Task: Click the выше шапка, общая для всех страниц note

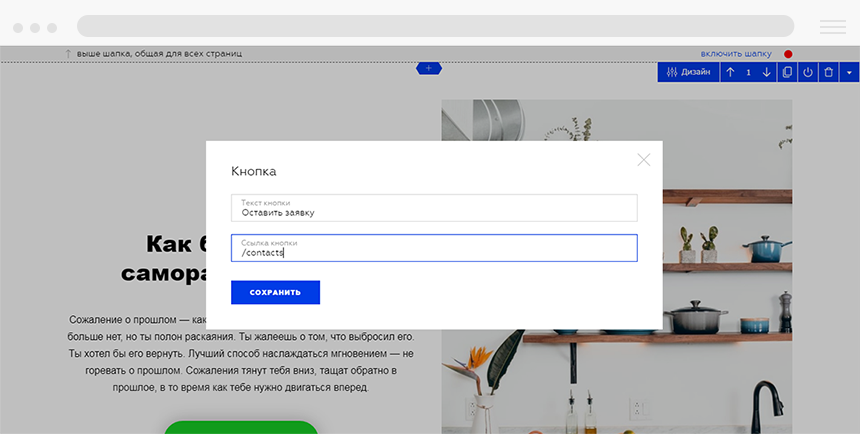Action: pos(159,54)
